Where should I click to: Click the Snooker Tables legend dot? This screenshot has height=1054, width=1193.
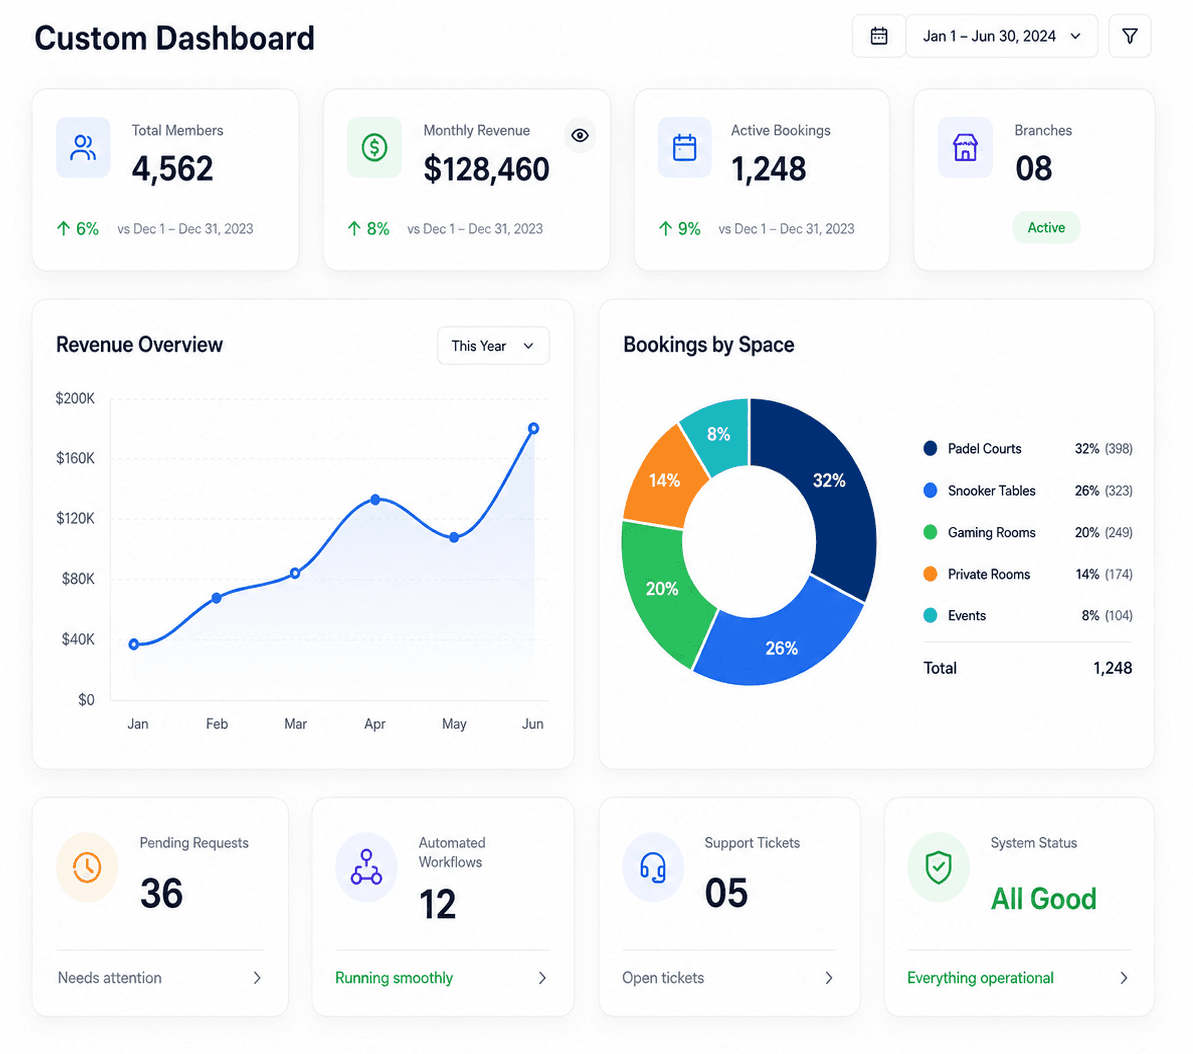[x=930, y=490]
